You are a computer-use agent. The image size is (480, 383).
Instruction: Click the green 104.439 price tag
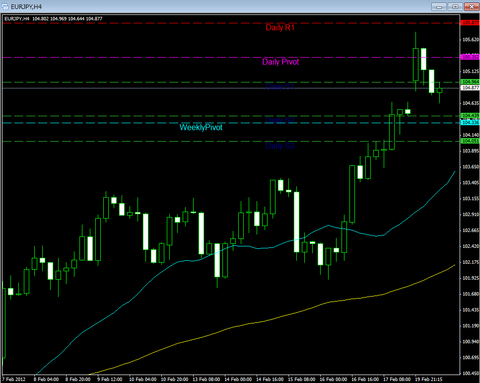pos(470,116)
